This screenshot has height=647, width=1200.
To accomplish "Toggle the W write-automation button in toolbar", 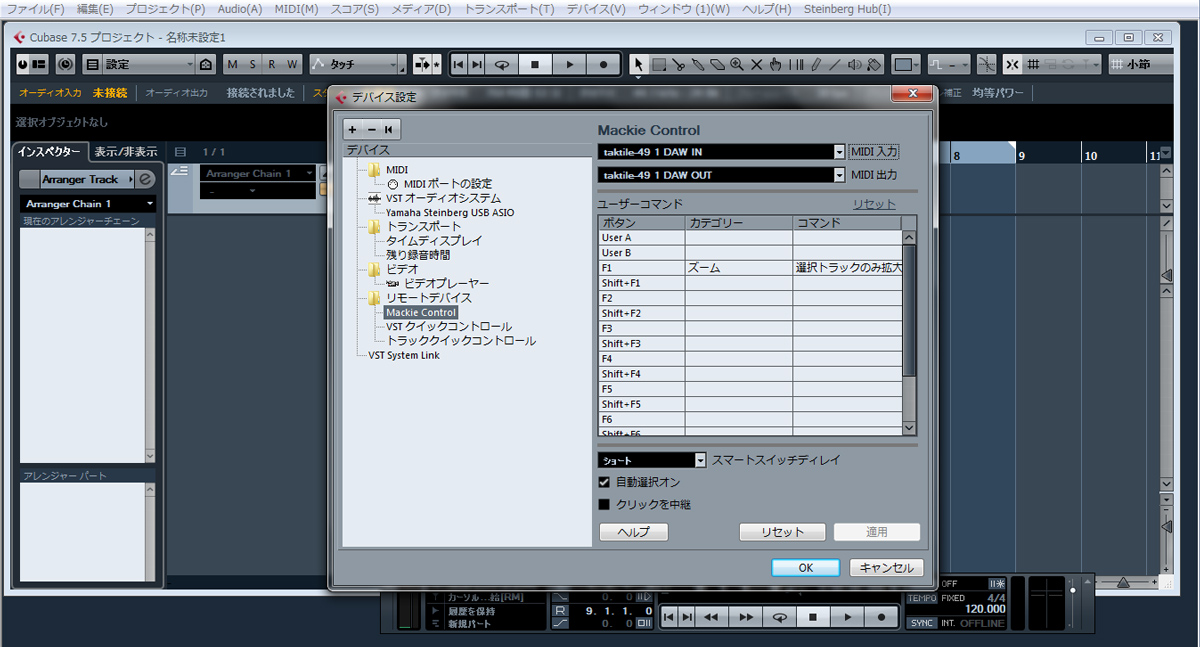I will (292, 64).
